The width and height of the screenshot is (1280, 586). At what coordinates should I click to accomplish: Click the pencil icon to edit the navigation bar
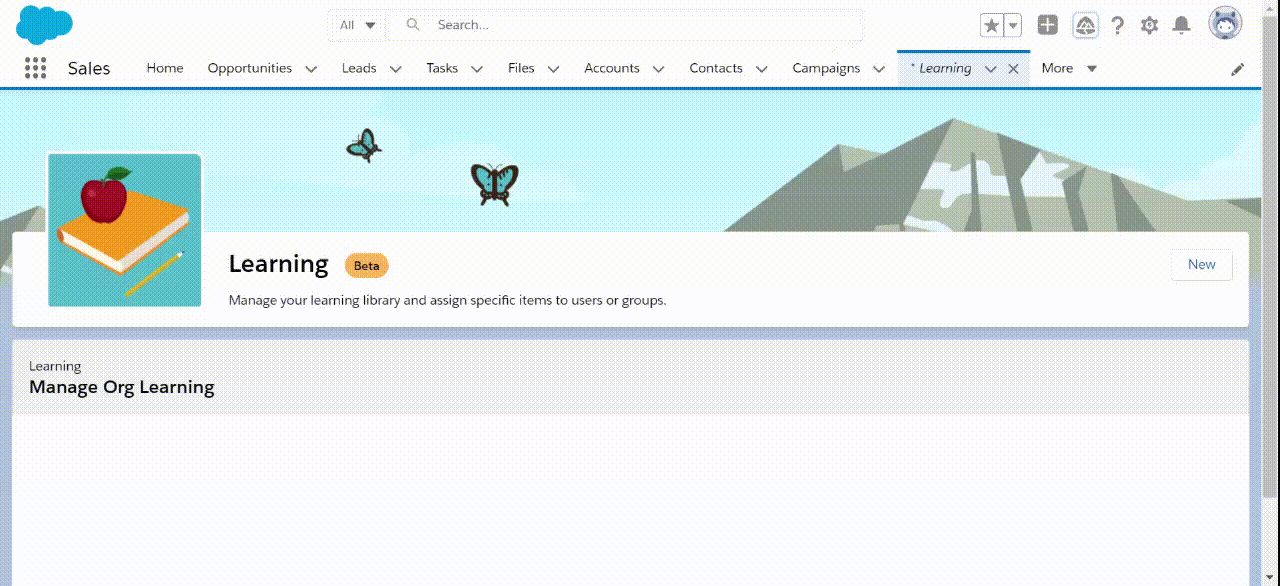click(1238, 69)
